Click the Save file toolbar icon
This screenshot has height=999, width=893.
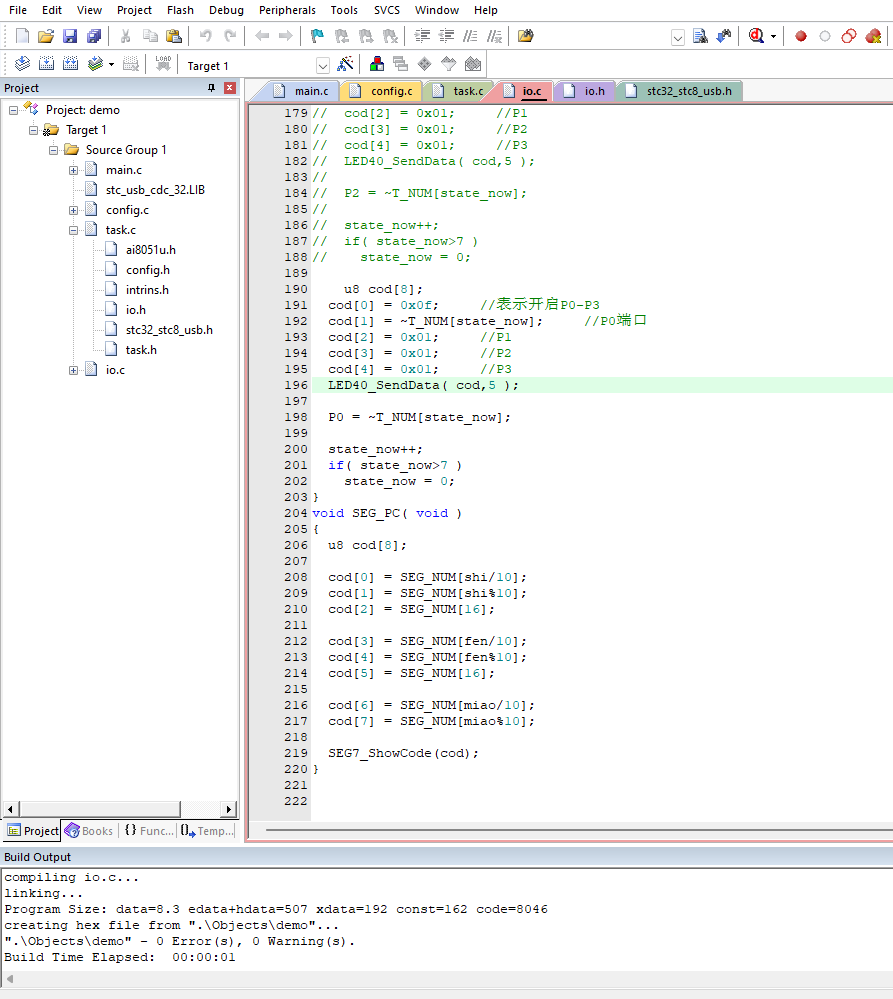70,36
